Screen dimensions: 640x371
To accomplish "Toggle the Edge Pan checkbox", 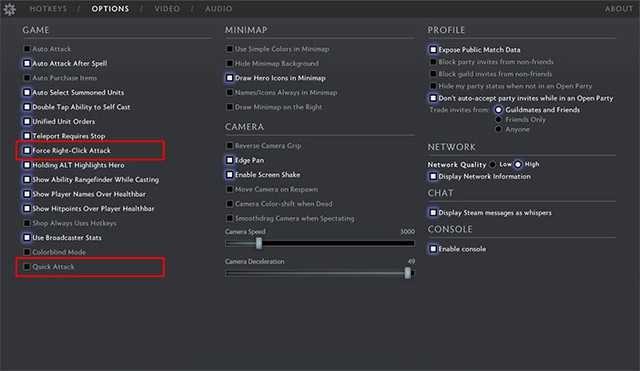I will pyautogui.click(x=229, y=160).
